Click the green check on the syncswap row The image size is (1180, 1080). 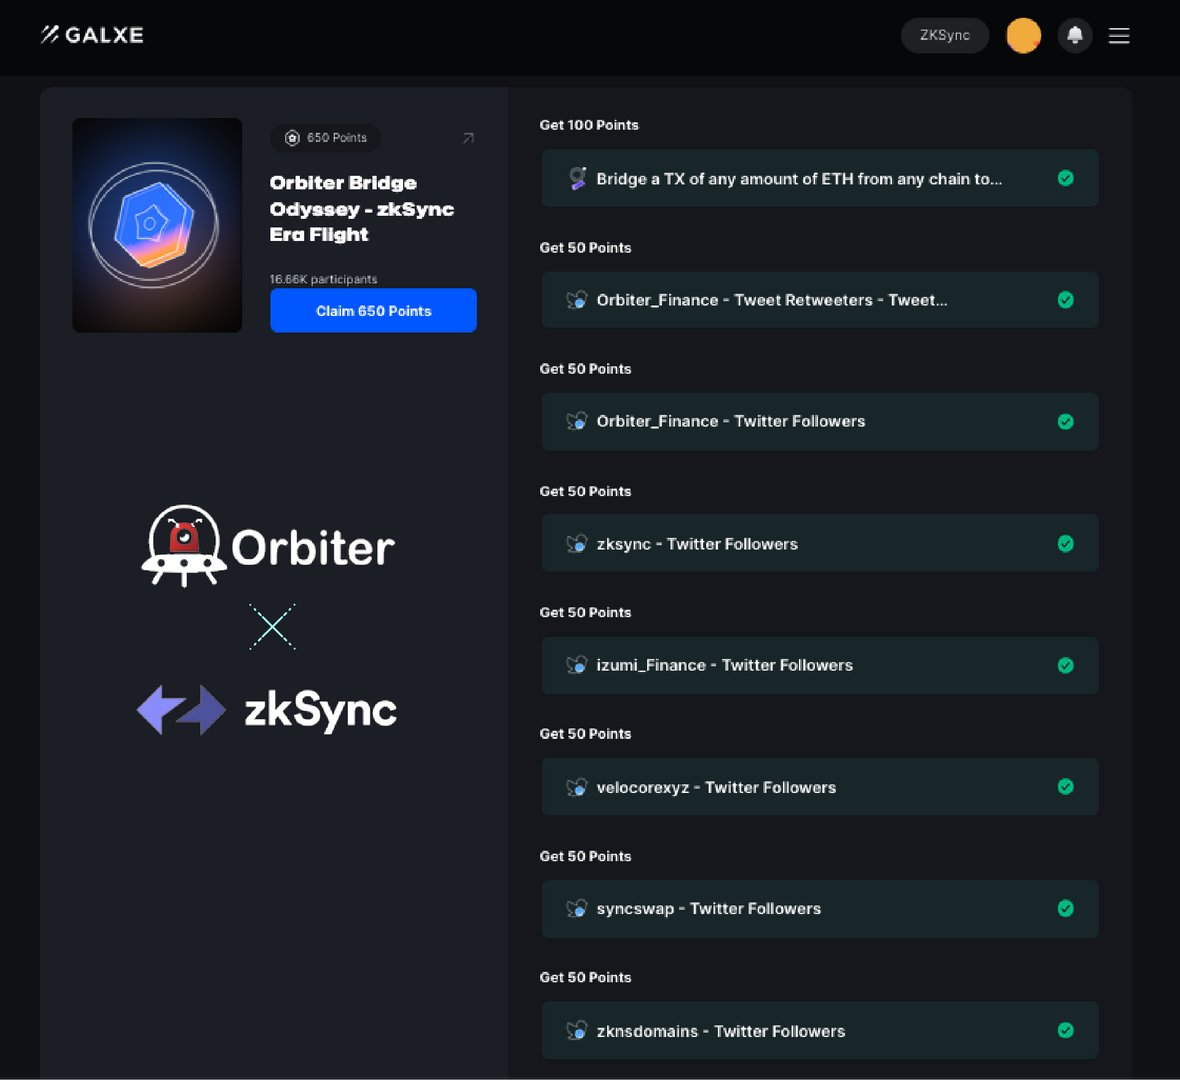(x=1066, y=908)
